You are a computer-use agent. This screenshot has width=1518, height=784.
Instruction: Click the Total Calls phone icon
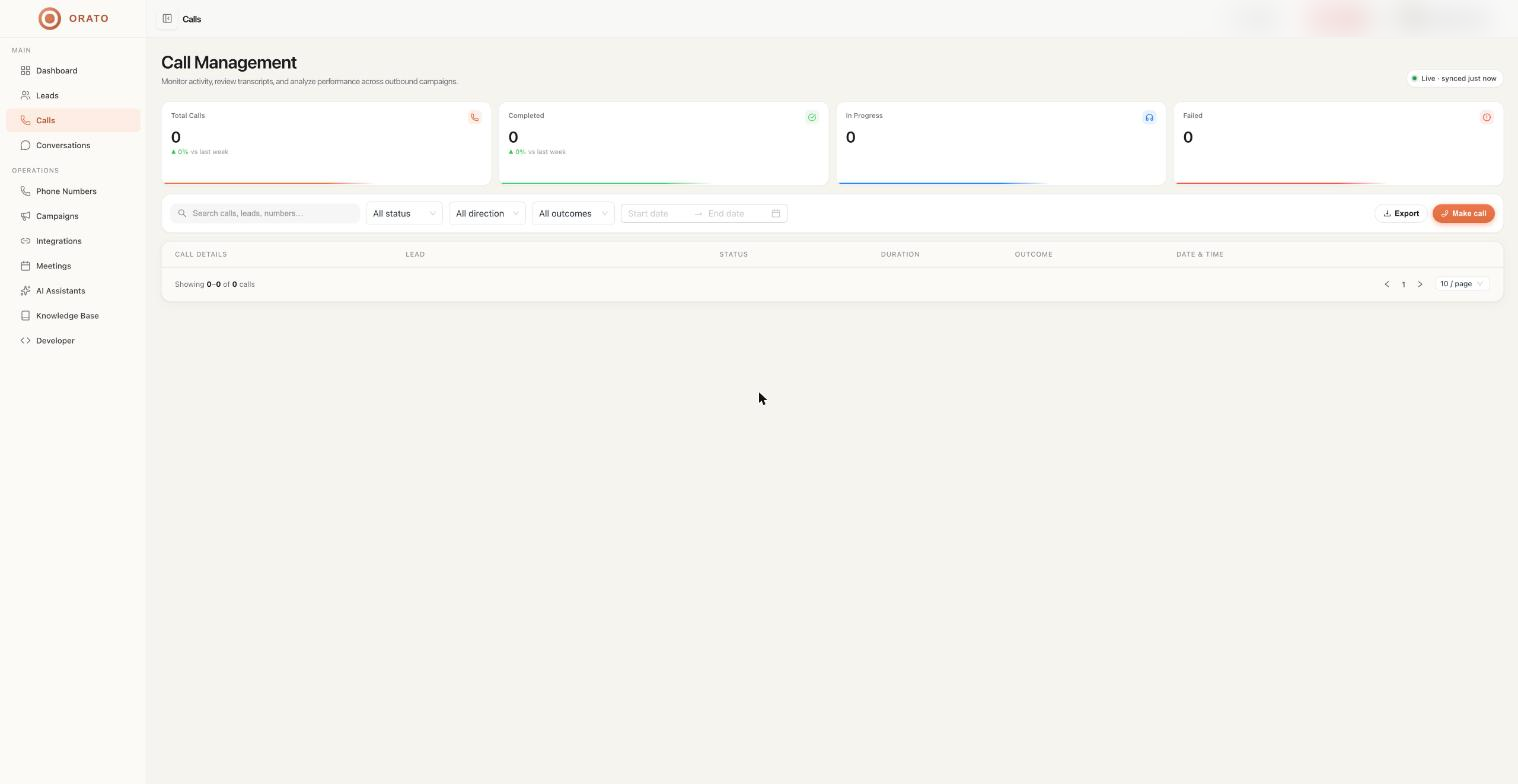coord(474,117)
